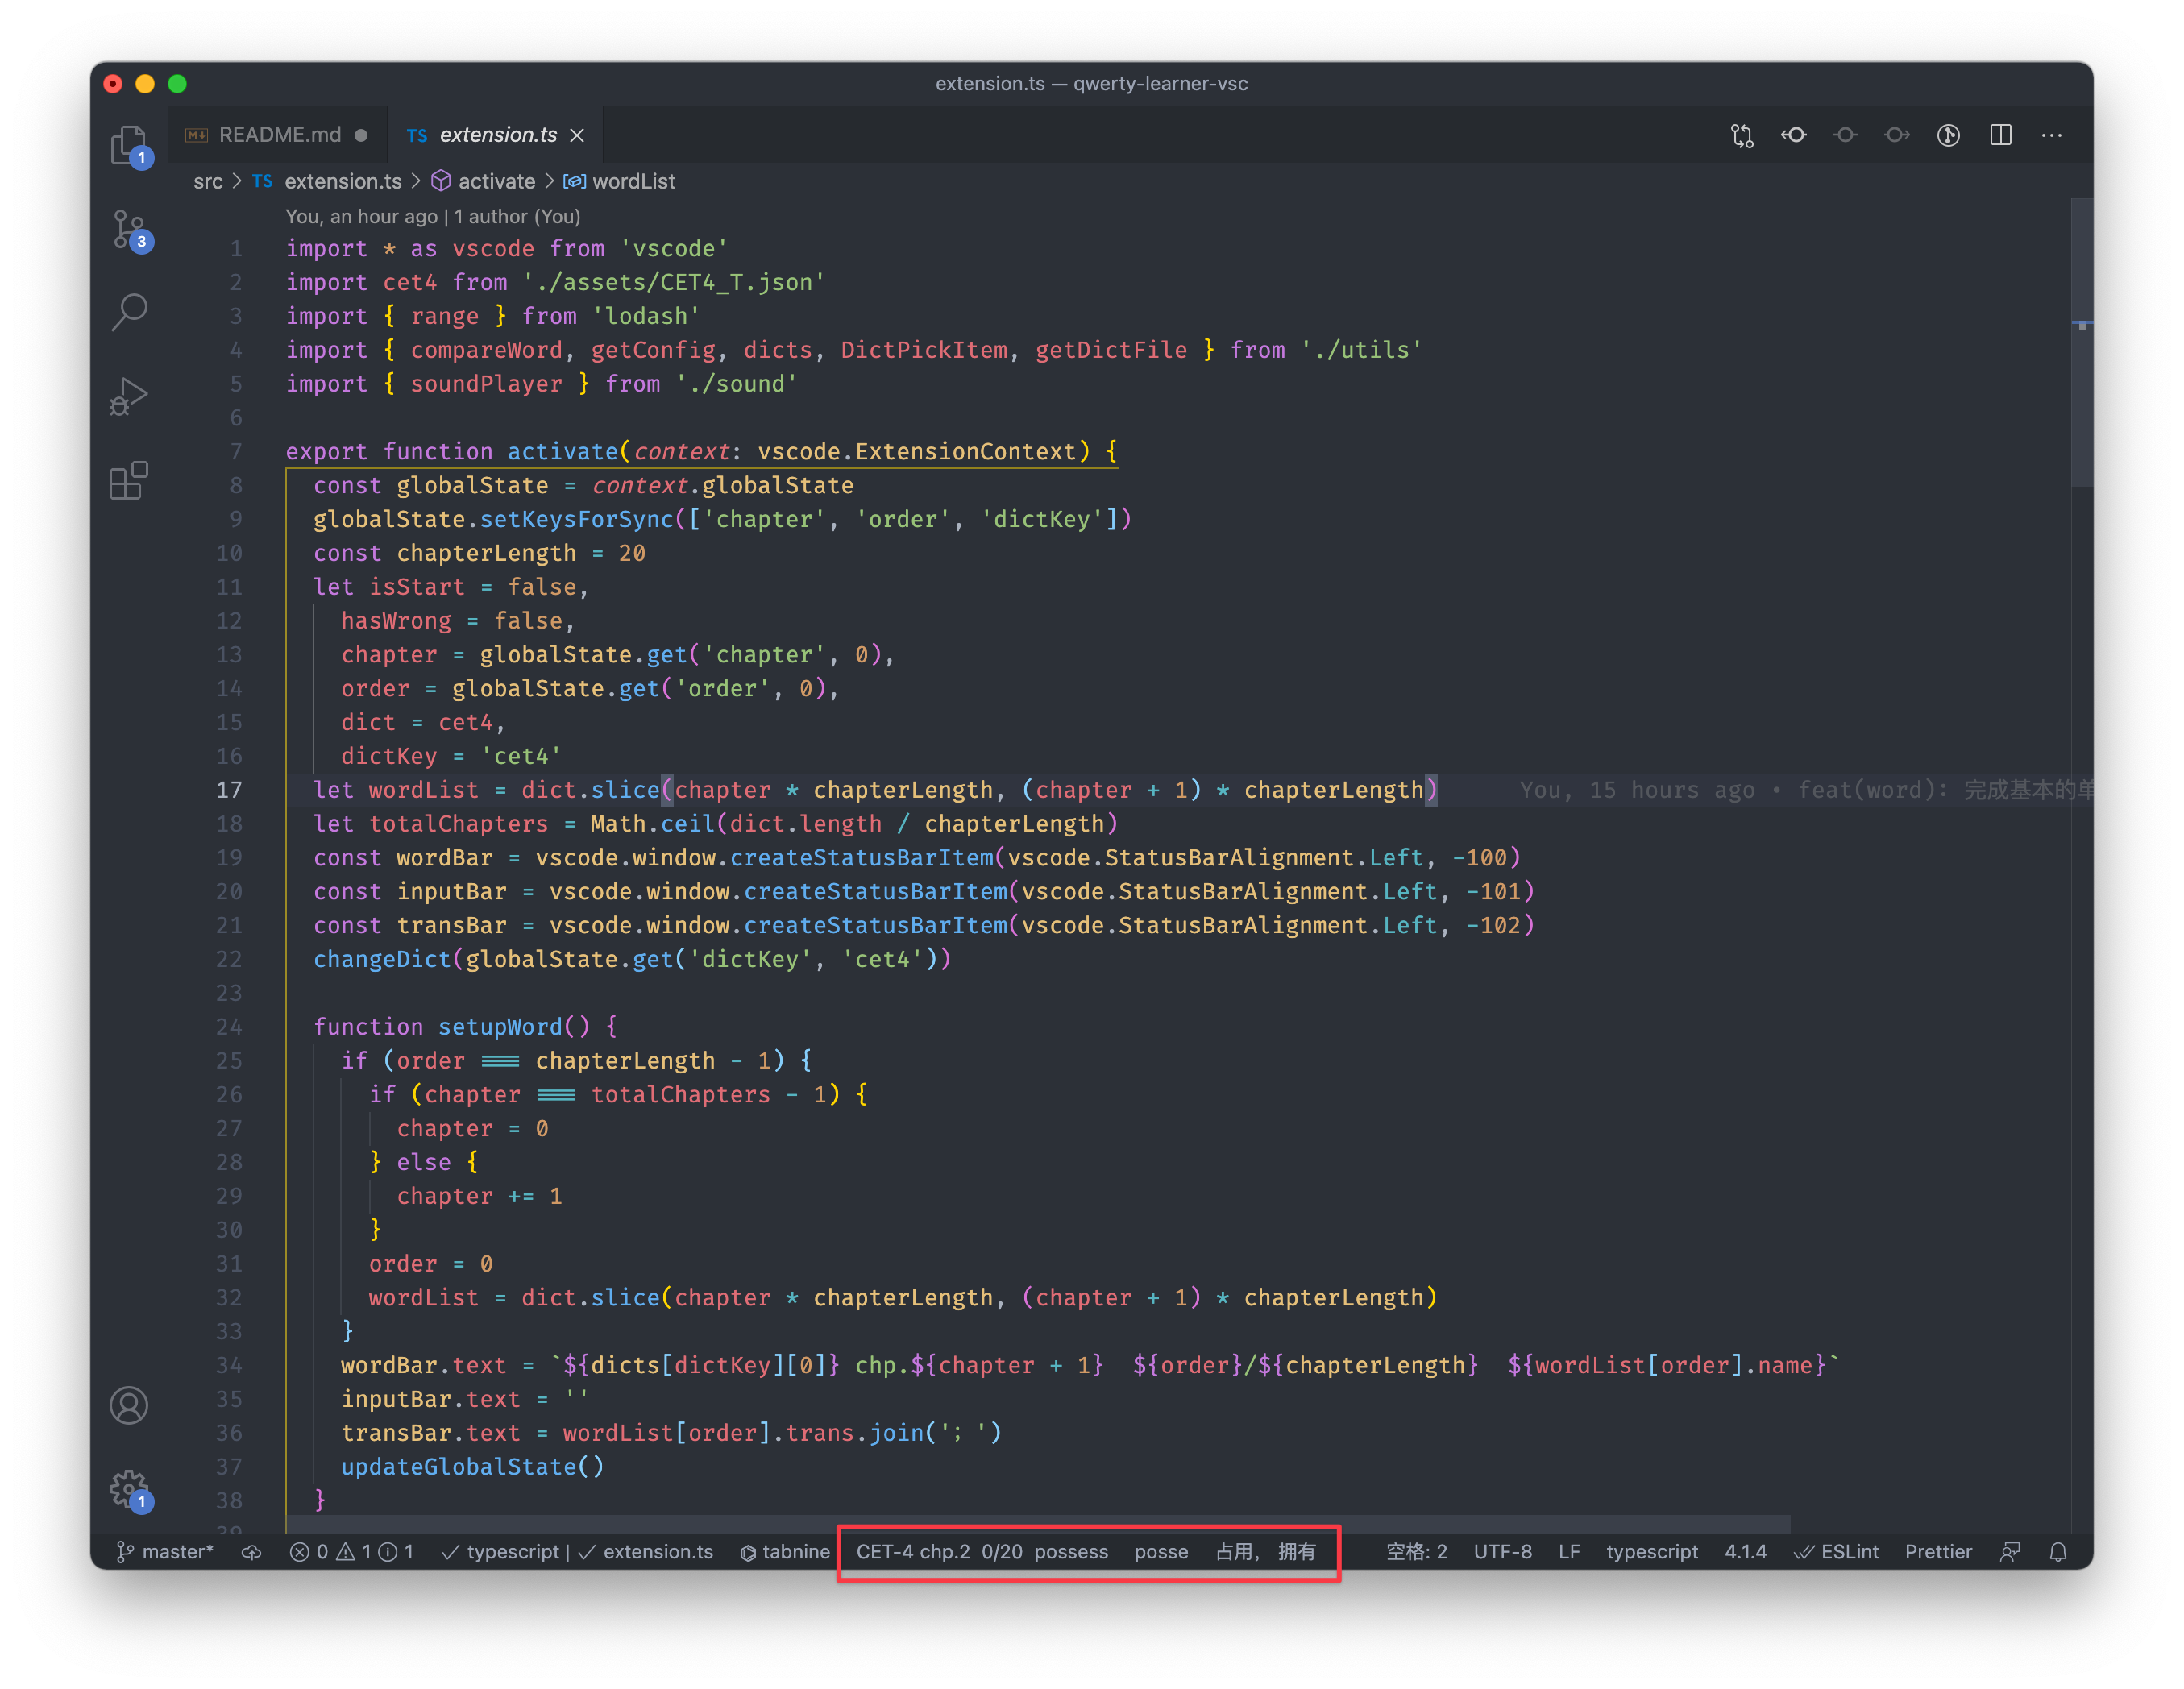The width and height of the screenshot is (2184, 1689).
Task: Toggle ESLint status bar item
Action: [x=1837, y=1552]
